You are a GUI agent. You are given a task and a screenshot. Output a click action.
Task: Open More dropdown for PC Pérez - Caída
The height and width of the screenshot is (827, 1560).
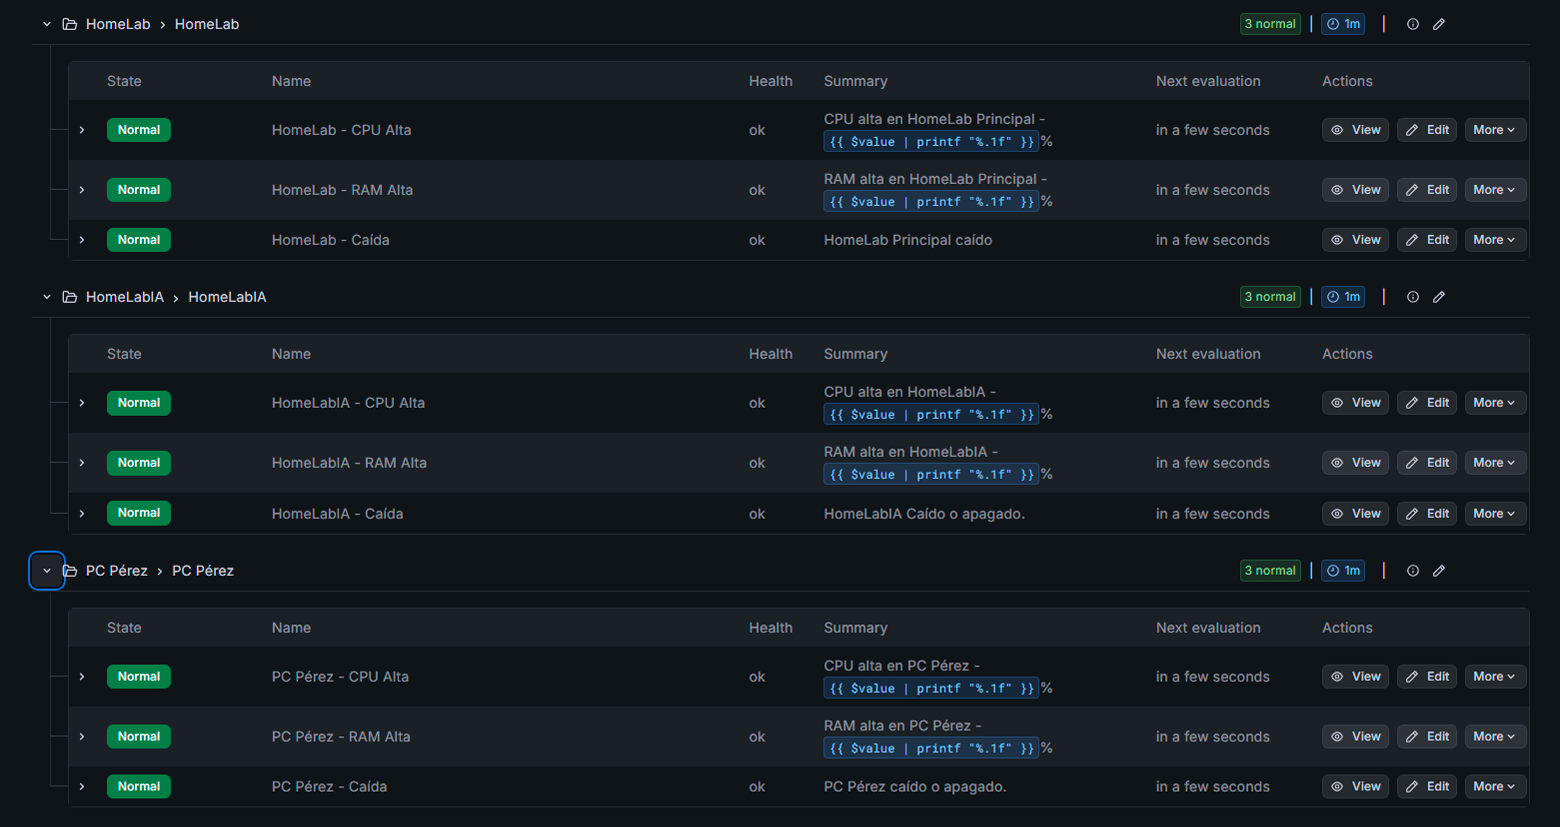[x=1494, y=786]
